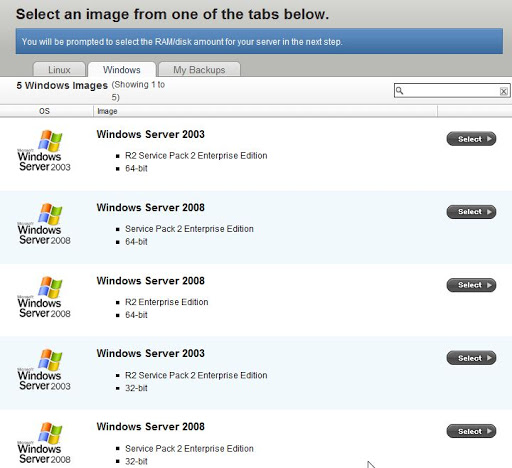
Task: Clear the search box with X icon
Action: (503, 91)
